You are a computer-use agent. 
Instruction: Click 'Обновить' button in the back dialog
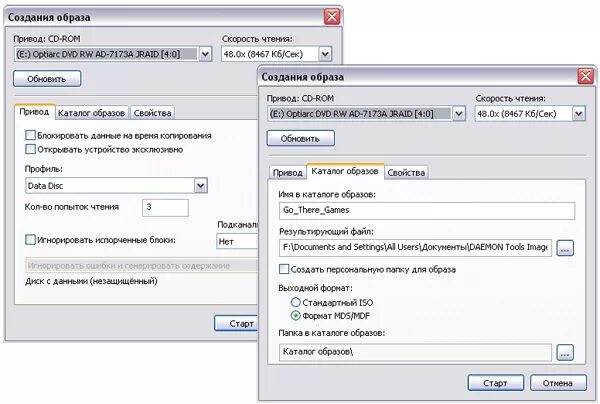pos(47,77)
